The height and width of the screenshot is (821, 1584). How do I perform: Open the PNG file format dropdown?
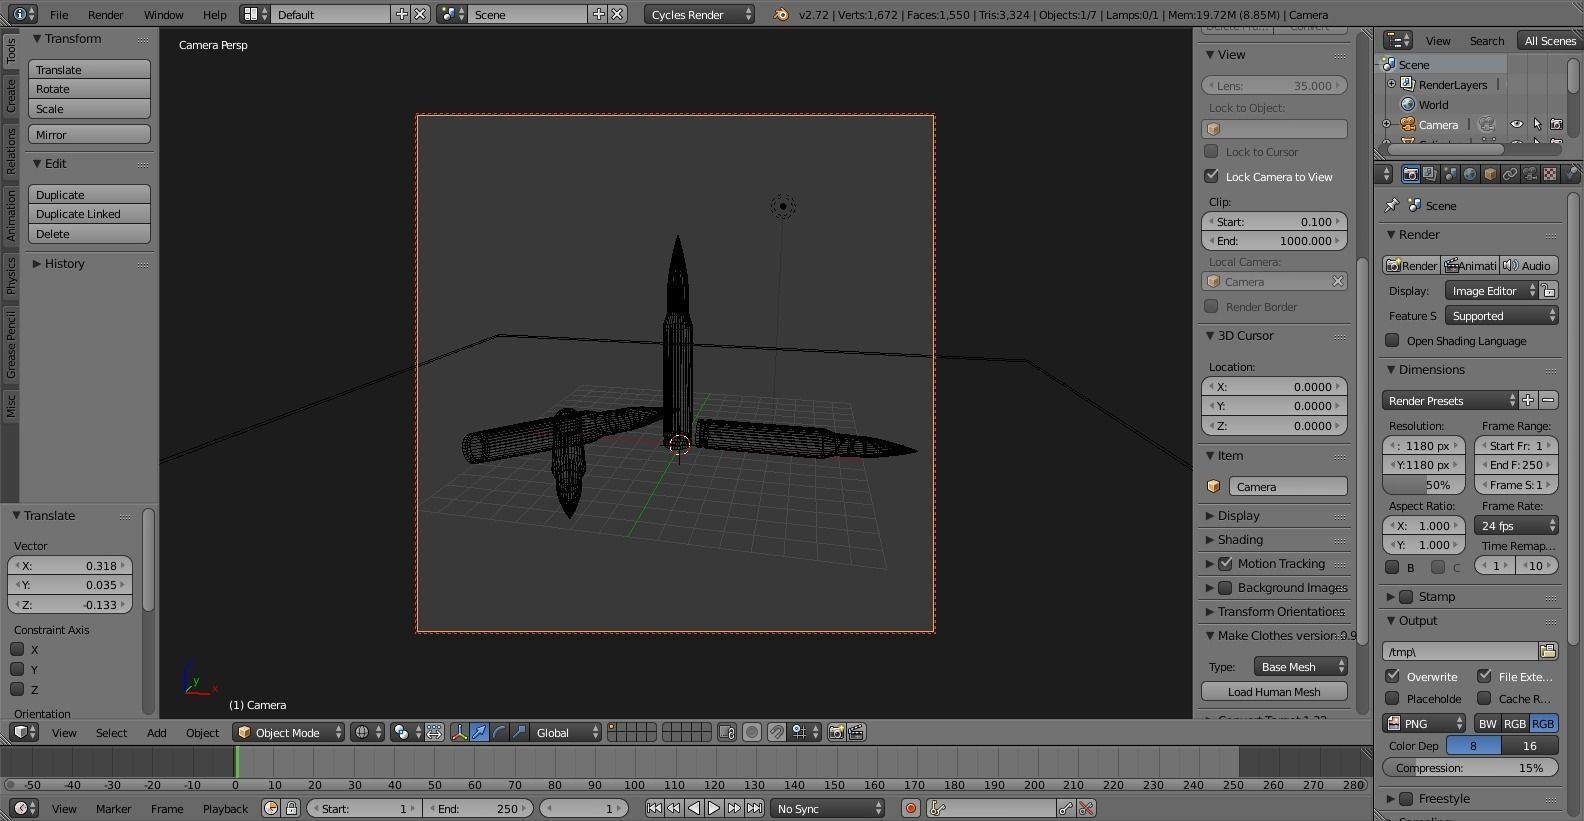click(x=1425, y=723)
